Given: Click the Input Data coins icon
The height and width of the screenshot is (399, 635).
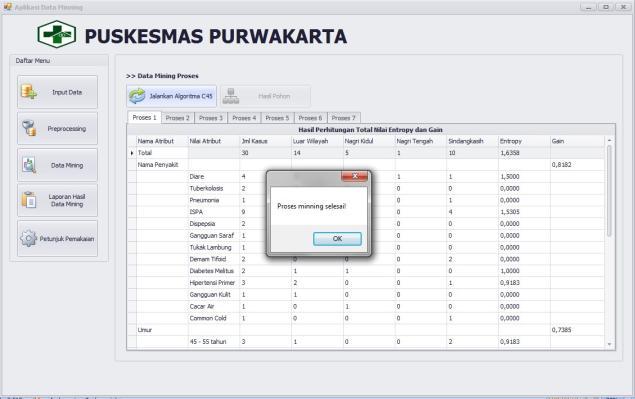Looking at the screenshot, I should (29, 92).
